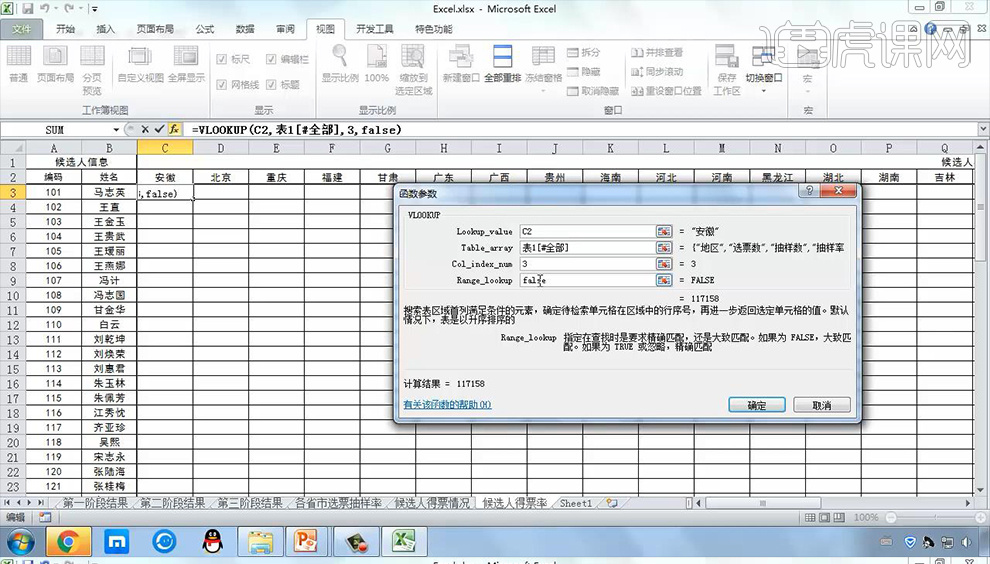Expand the formula bar
990x564 pixels.
(x=983, y=129)
